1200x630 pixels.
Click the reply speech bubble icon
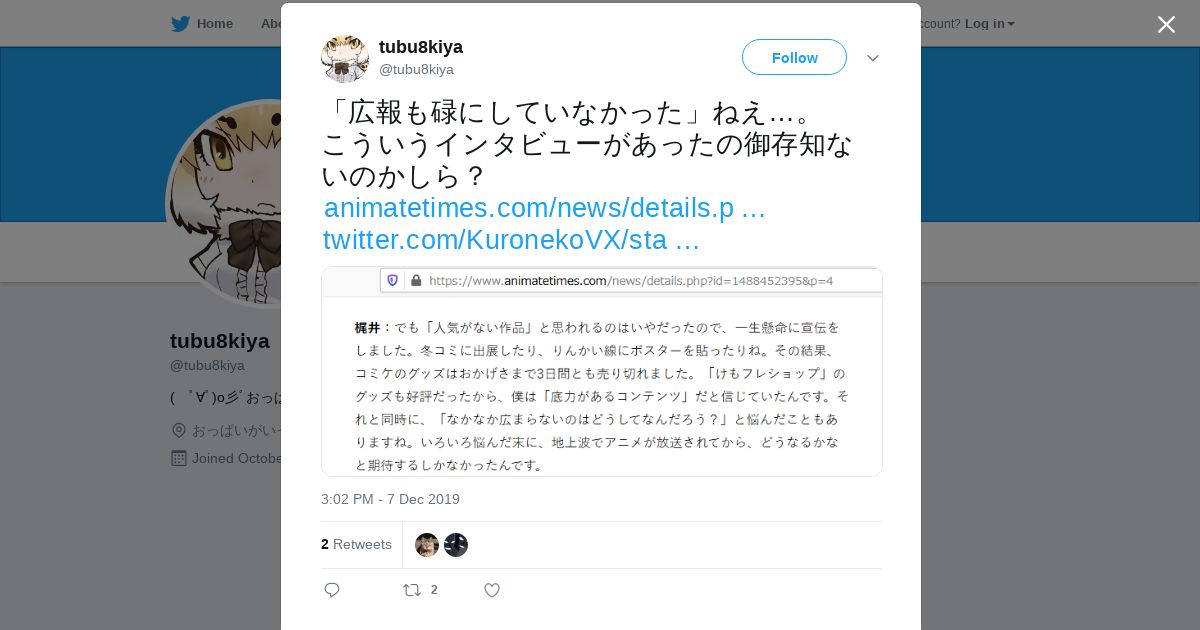click(x=332, y=590)
